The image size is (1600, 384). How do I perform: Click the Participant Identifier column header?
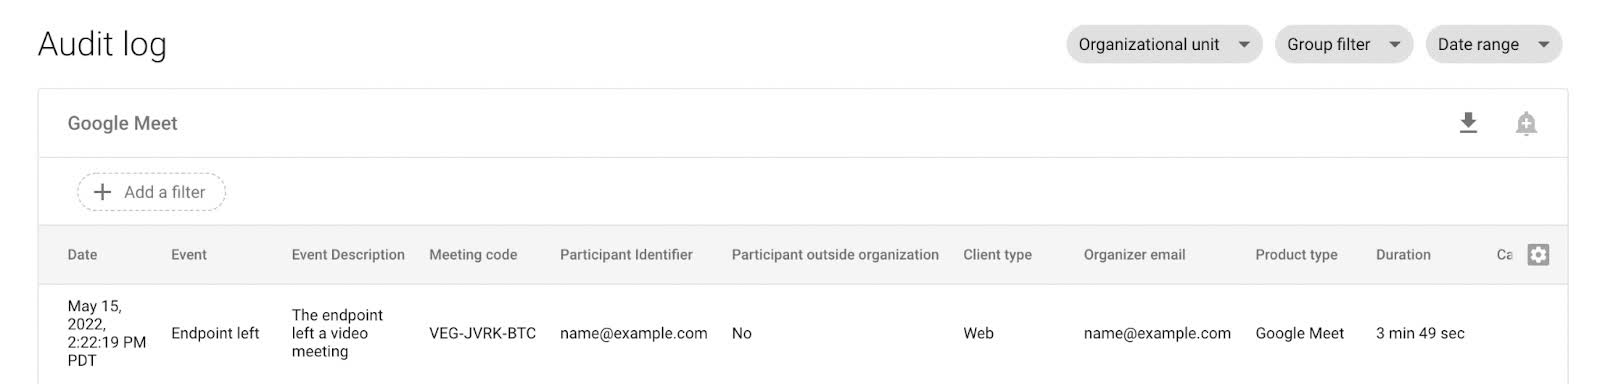tap(626, 255)
